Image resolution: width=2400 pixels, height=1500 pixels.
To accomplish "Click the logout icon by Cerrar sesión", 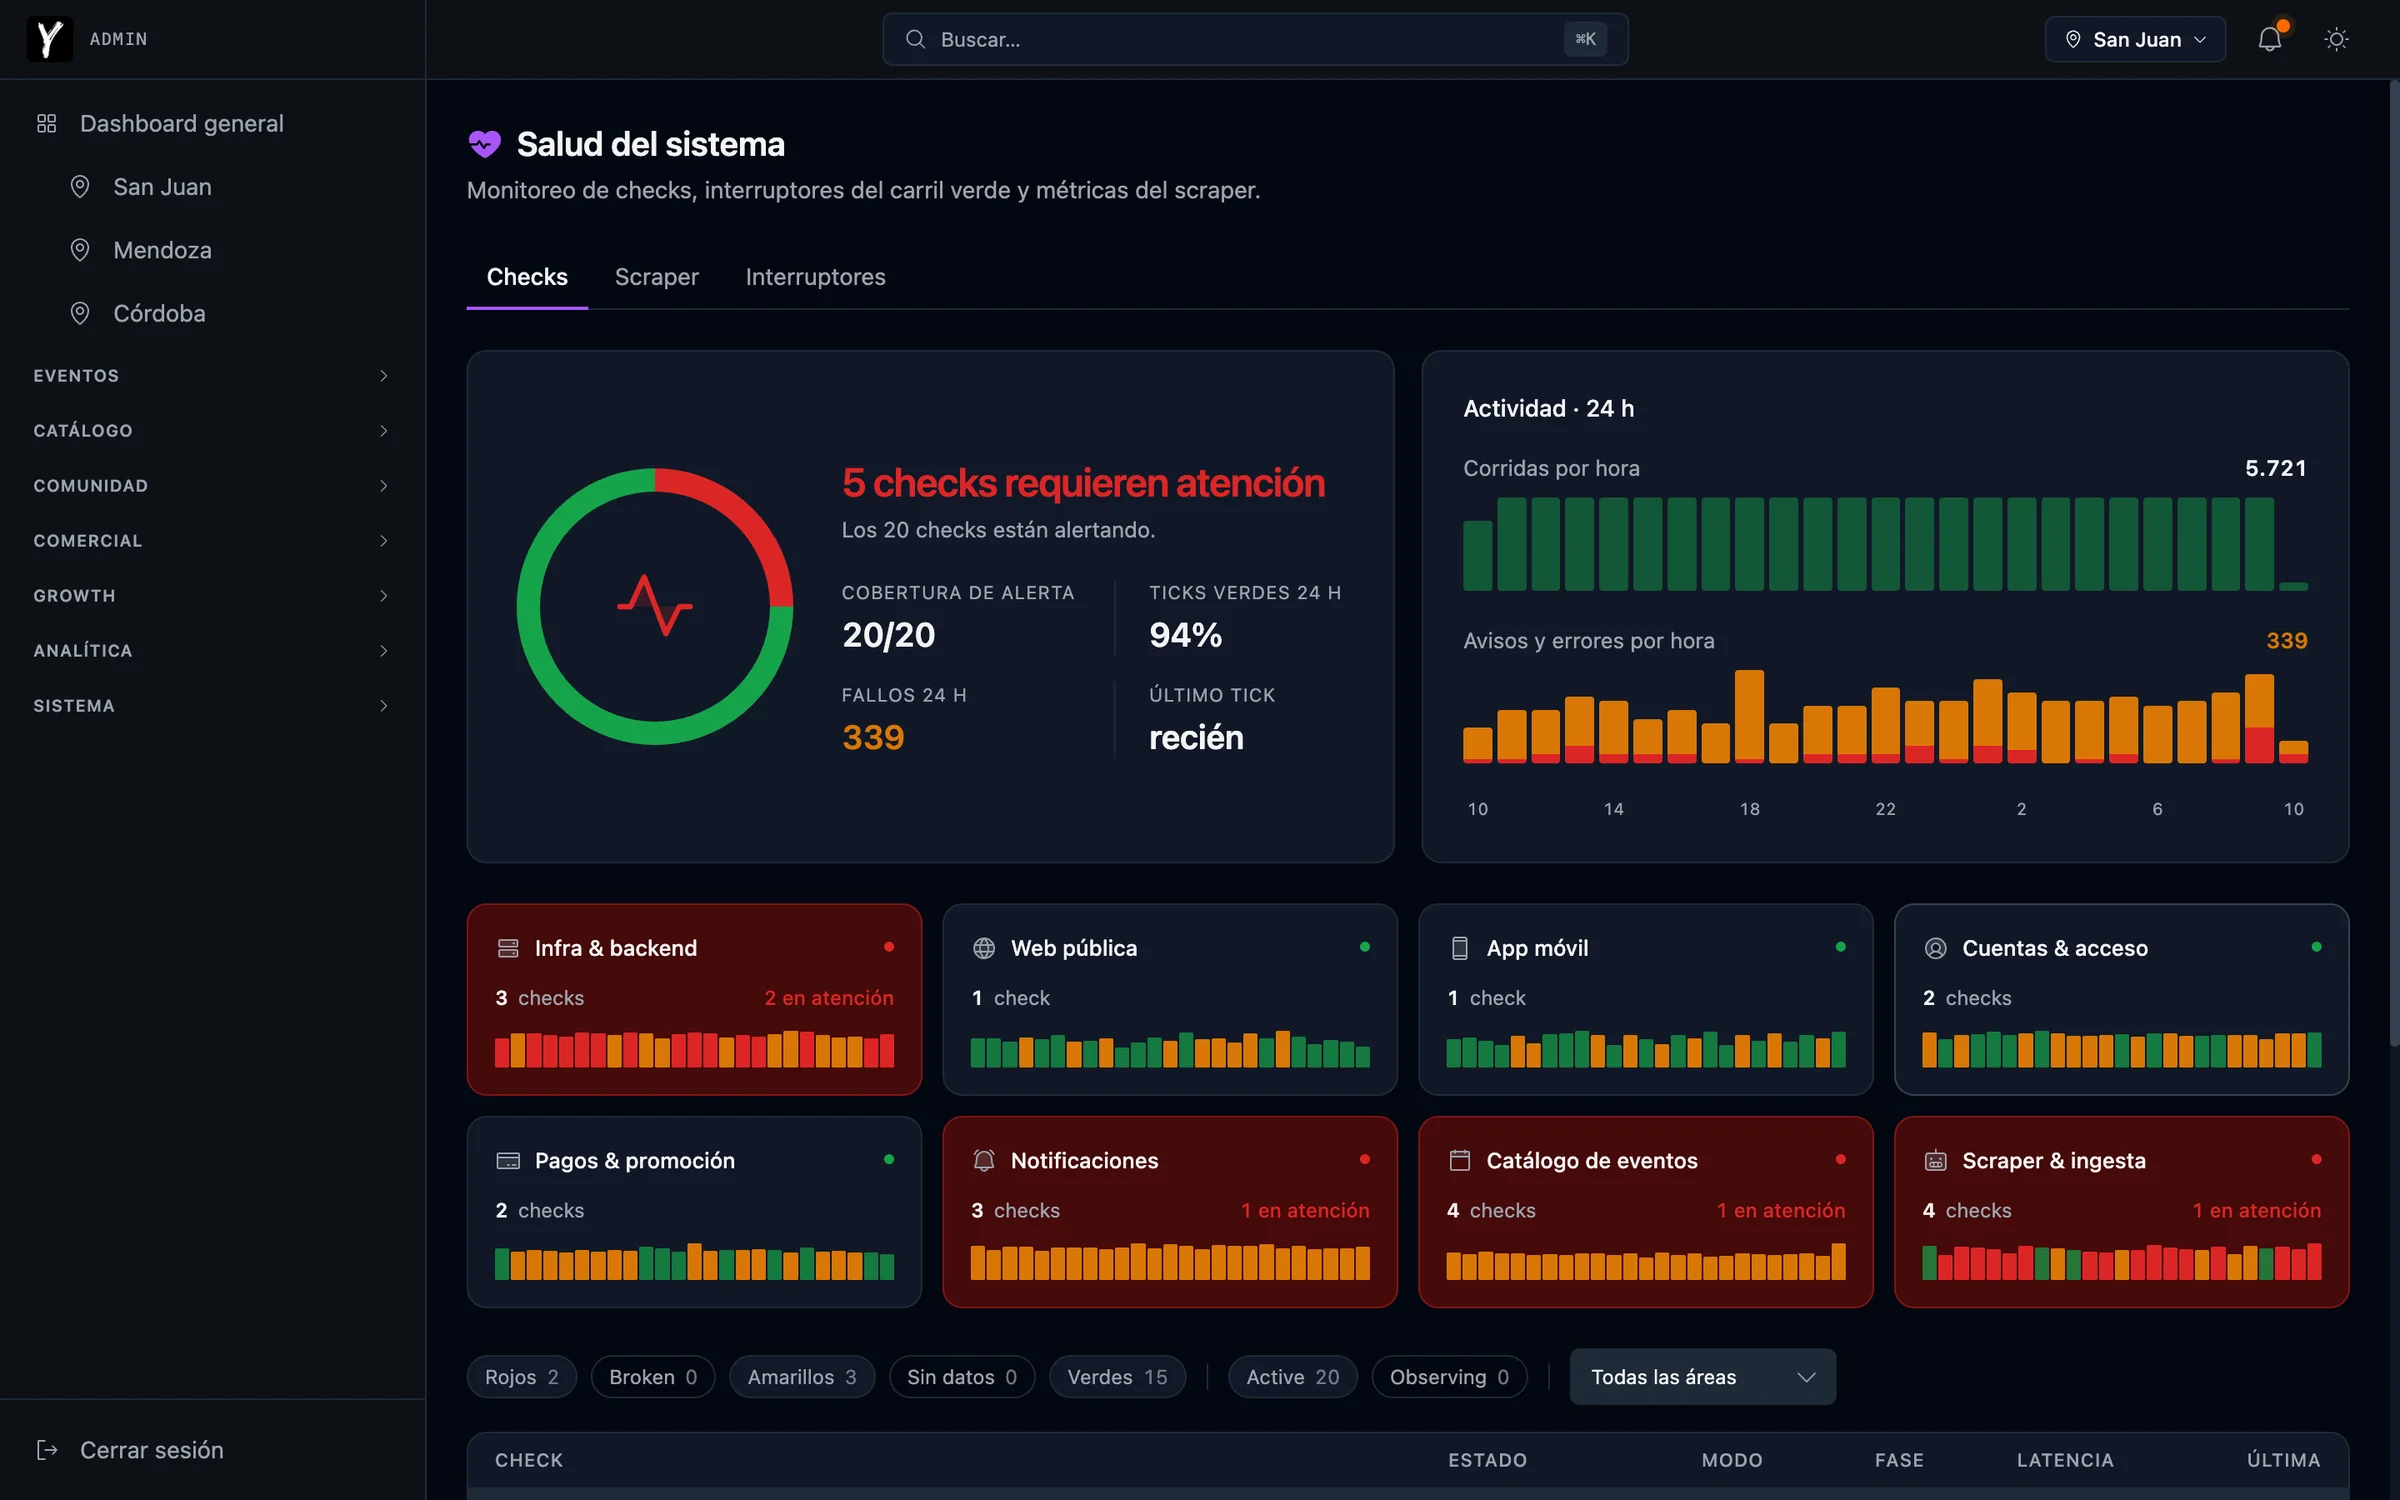I will [x=47, y=1449].
